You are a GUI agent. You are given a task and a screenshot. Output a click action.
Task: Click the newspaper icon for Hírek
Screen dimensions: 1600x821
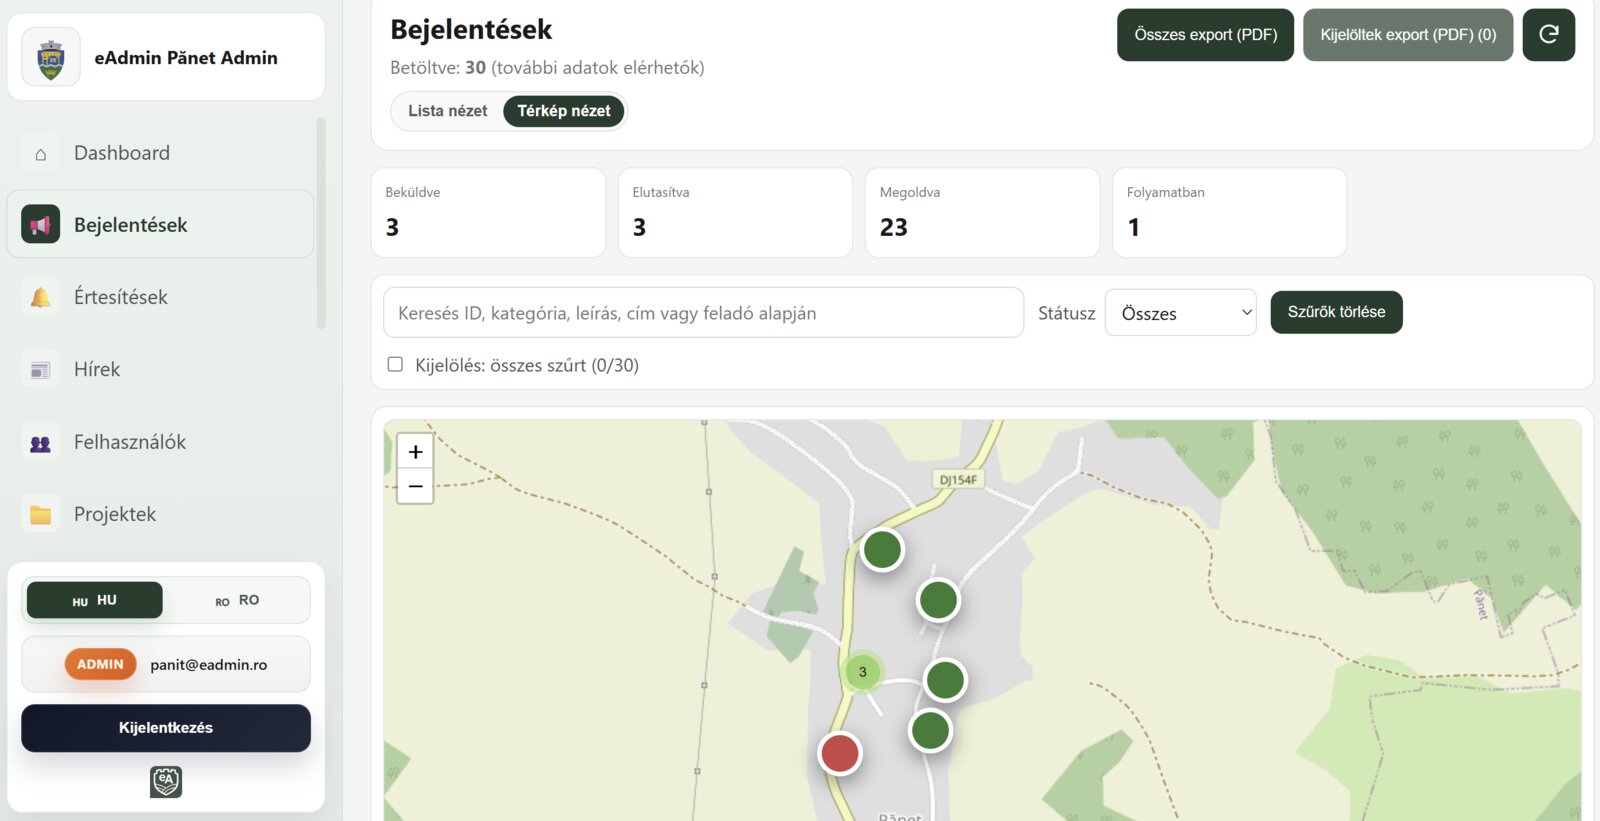click(40, 370)
